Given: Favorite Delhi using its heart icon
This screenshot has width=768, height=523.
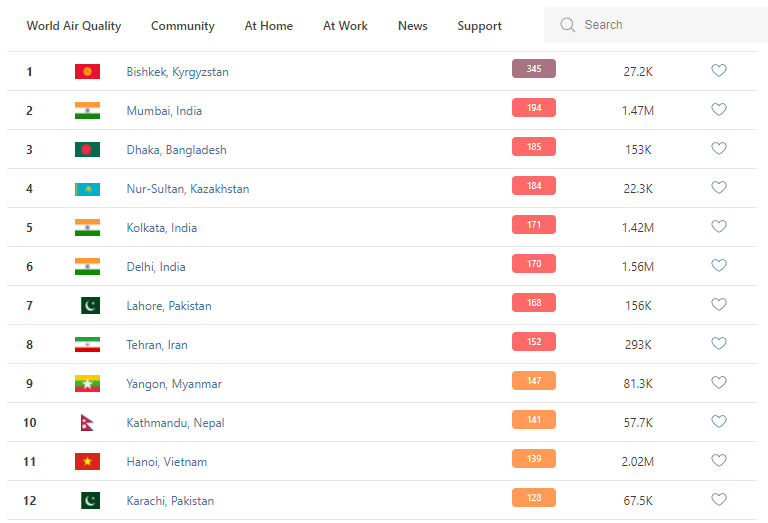Looking at the screenshot, I should pyautogui.click(x=719, y=266).
